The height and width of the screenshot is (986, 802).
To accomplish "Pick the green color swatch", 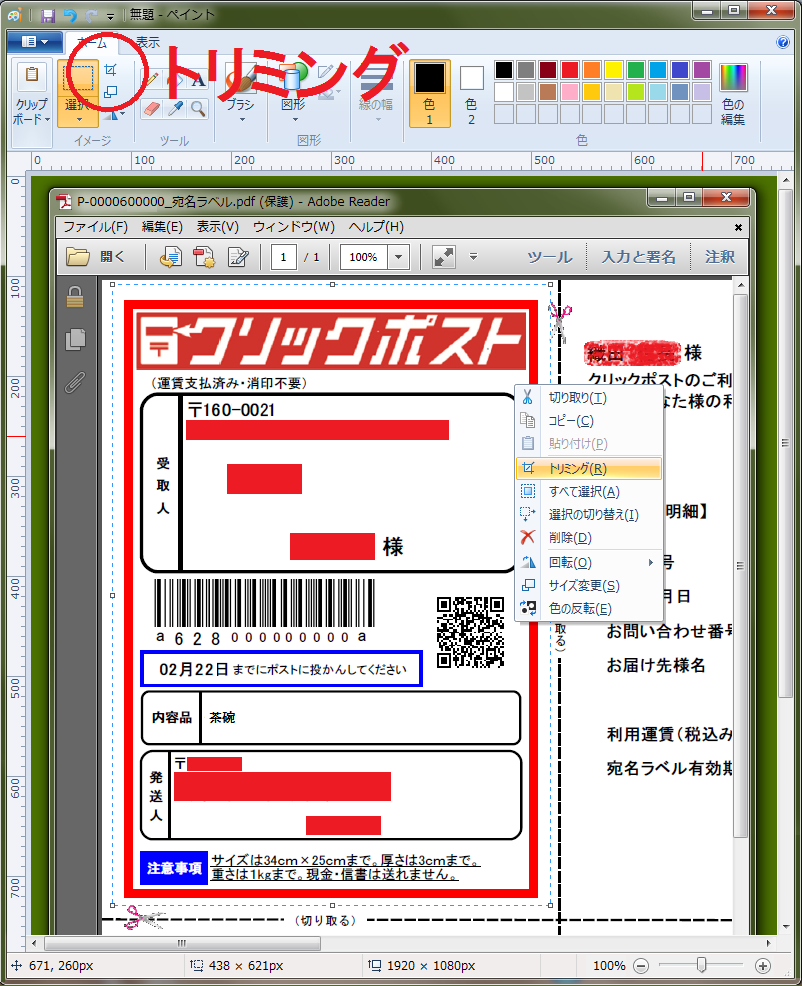I will coord(636,70).
